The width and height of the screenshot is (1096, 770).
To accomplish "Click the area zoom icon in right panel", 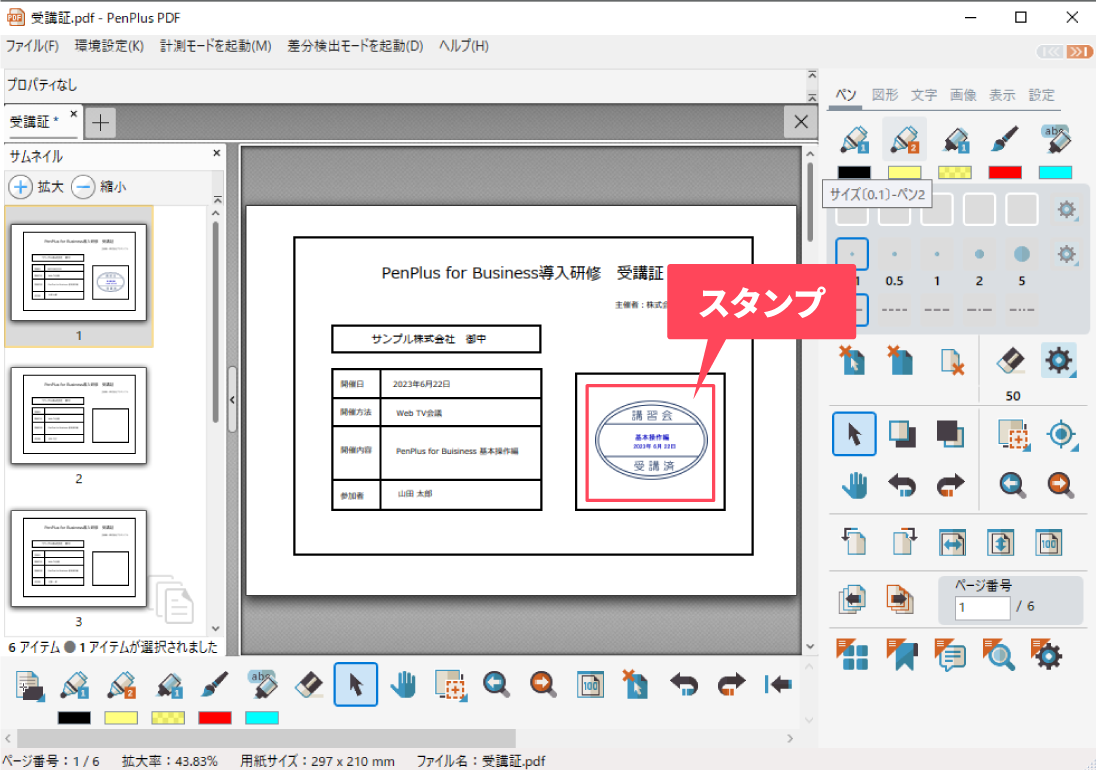I will 1014,435.
